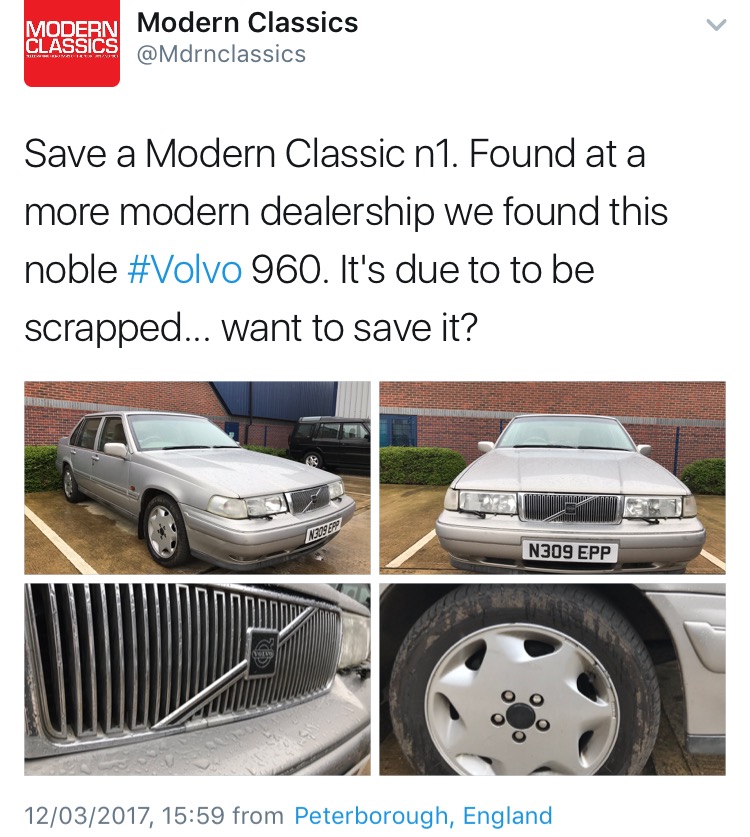The width and height of the screenshot is (750, 837).
Task: Click the dark SUV in the first photo
Action: pyautogui.click(x=329, y=442)
